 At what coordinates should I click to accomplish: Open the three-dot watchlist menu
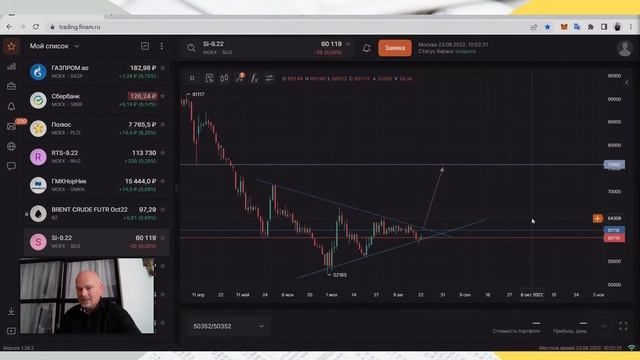tap(162, 46)
